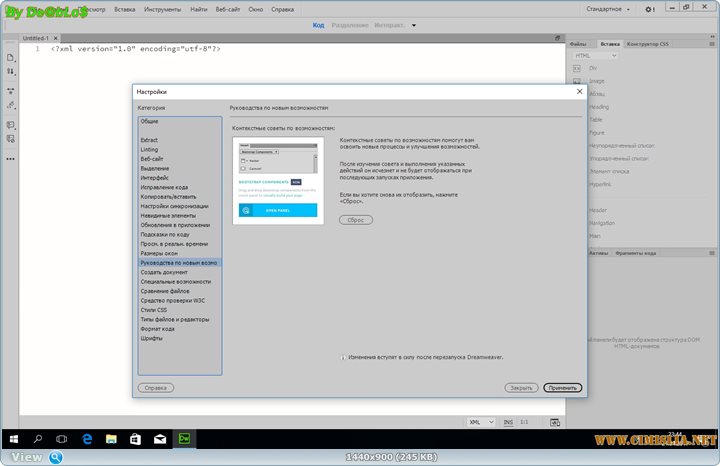Open the Windows Store taskbar icon
The height and width of the screenshot is (466, 720).
coord(135,438)
